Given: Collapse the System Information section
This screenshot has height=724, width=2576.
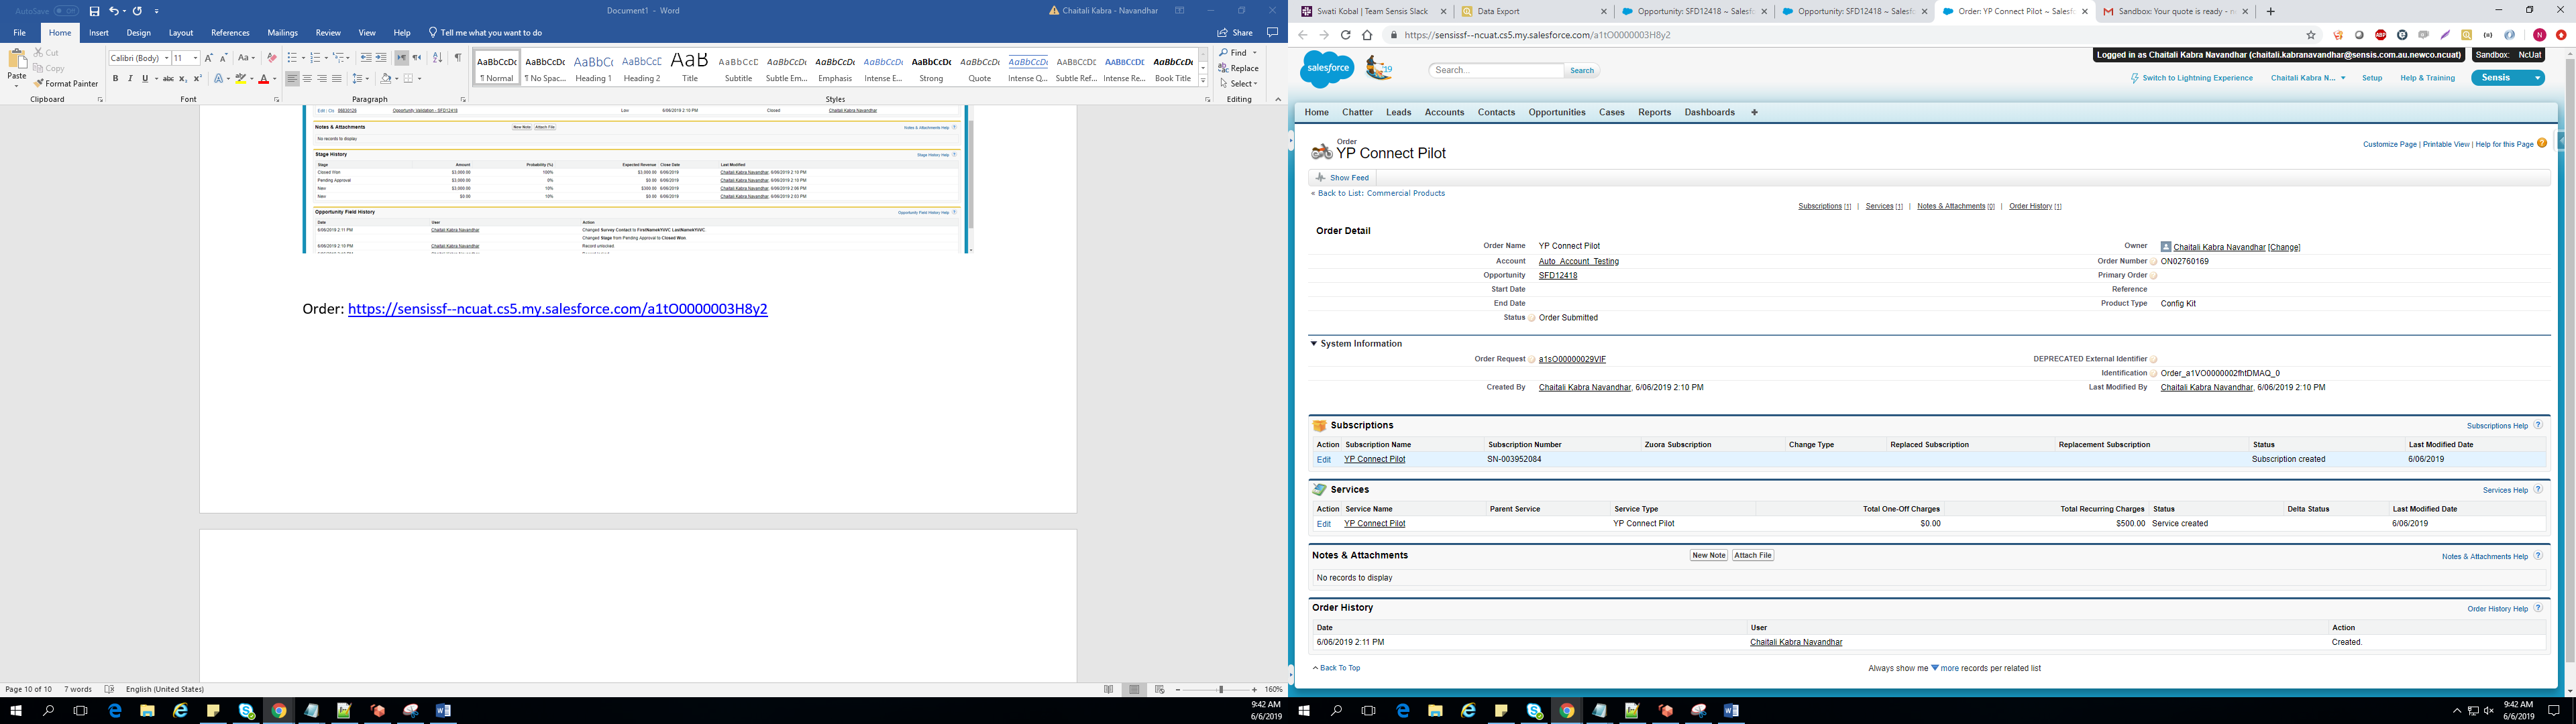Looking at the screenshot, I should pyautogui.click(x=1314, y=343).
